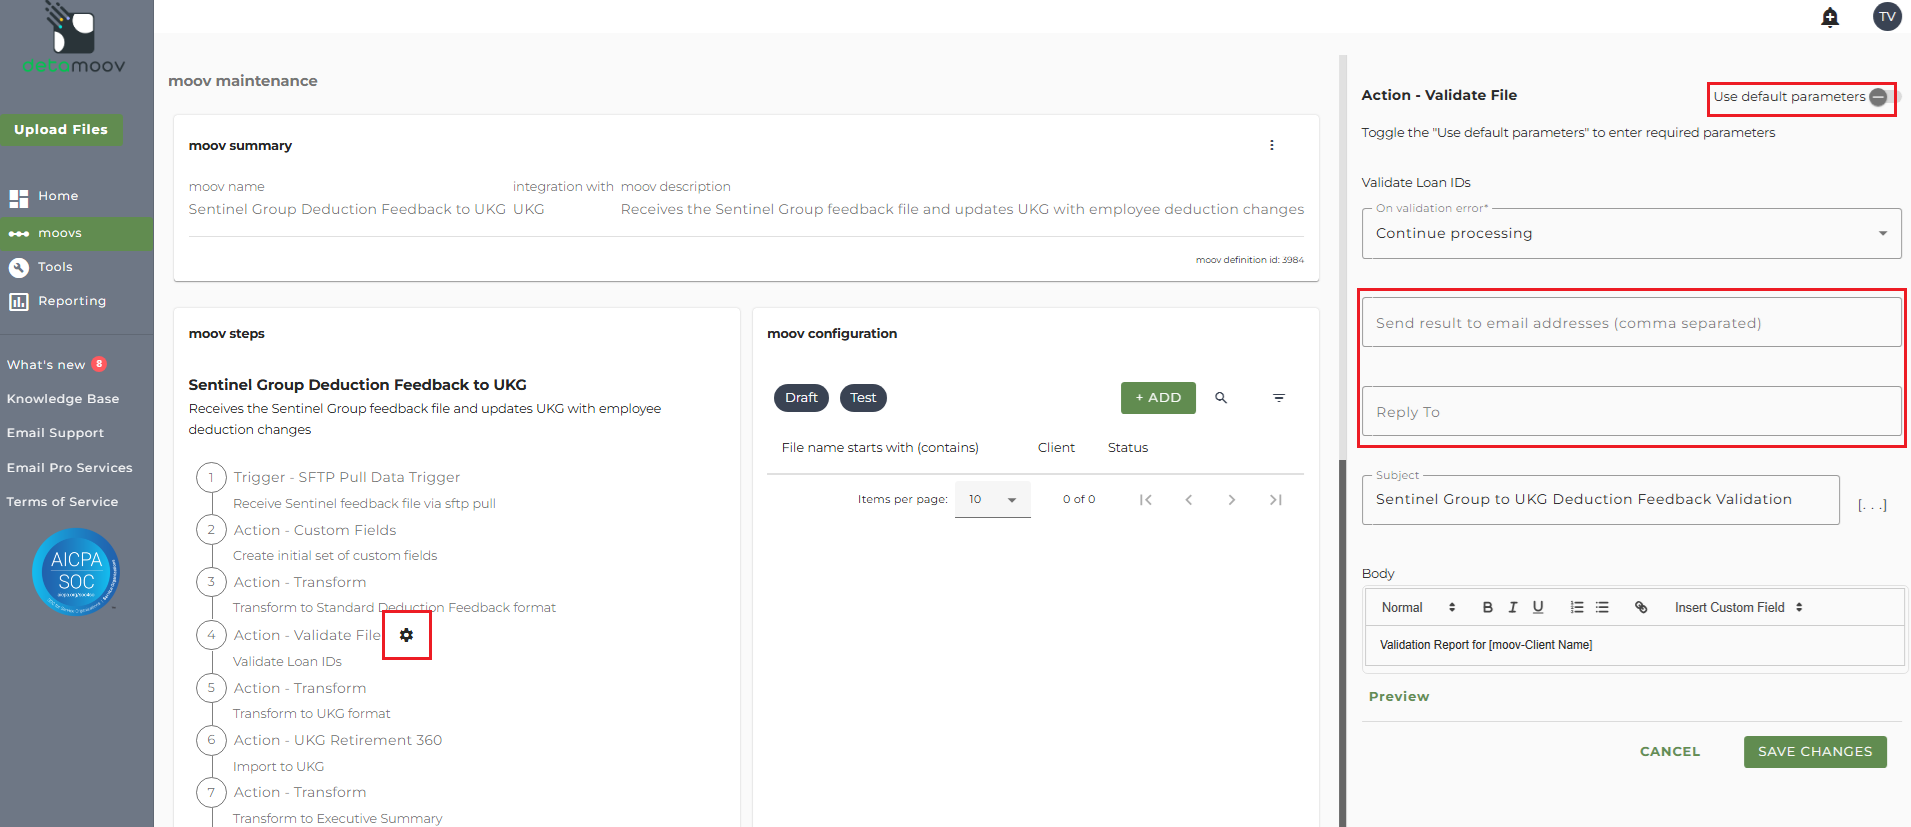Open the moov summary three-dot menu

1272,145
